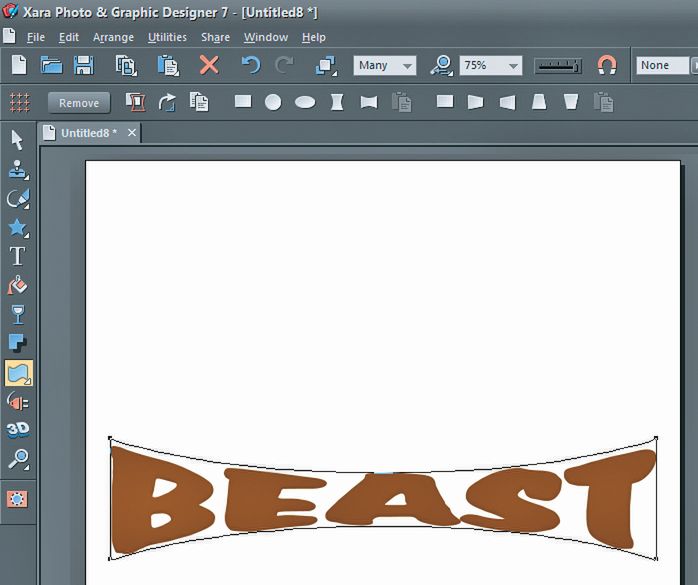Select the Transparency wine glass tool
Viewport: 698px width, 585px height.
coord(17,315)
